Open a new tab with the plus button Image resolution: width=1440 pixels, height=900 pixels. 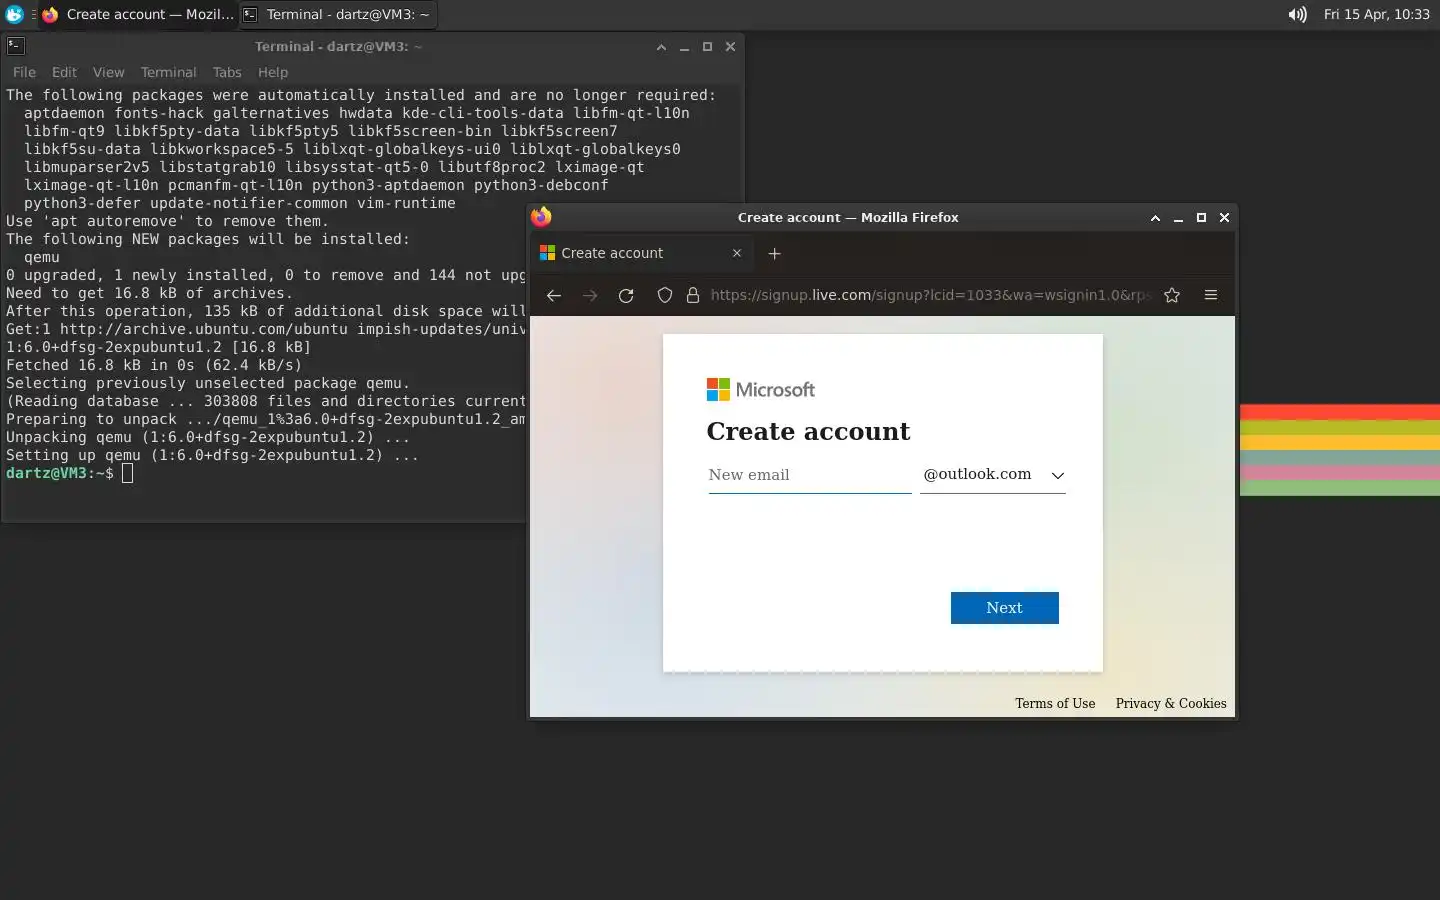pos(774,253)
